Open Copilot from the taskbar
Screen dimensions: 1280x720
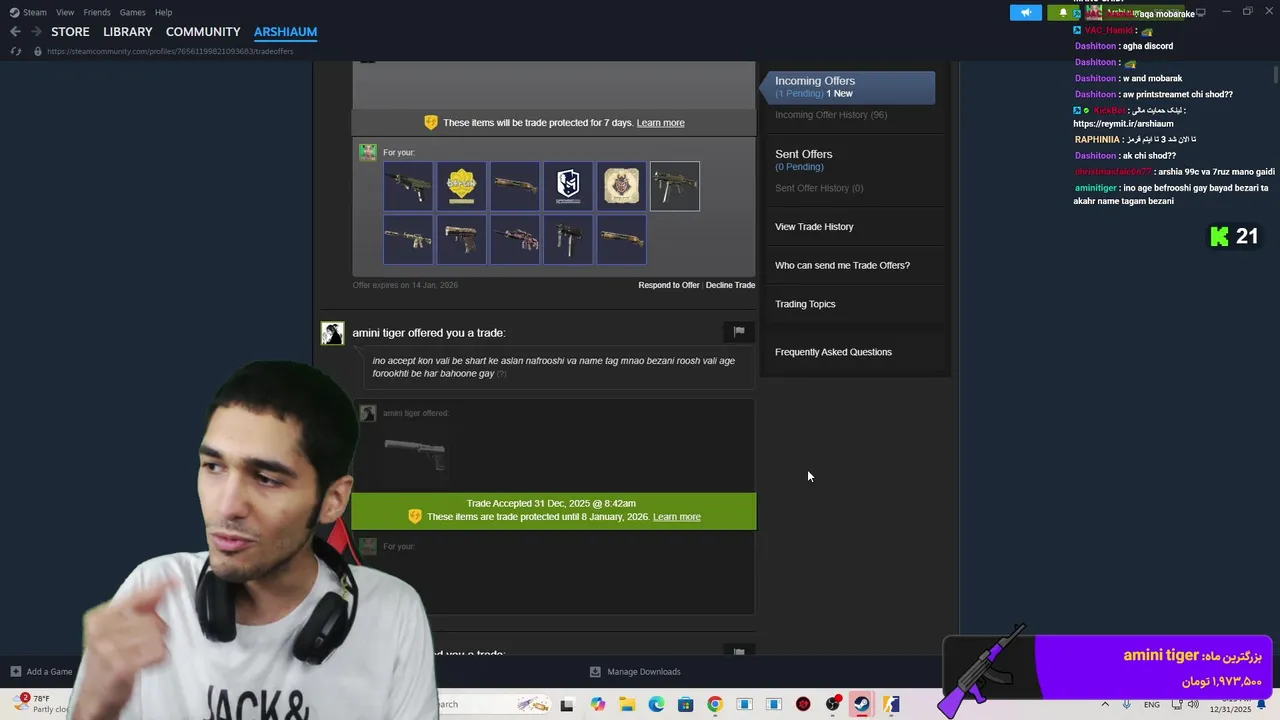(598, 704)
